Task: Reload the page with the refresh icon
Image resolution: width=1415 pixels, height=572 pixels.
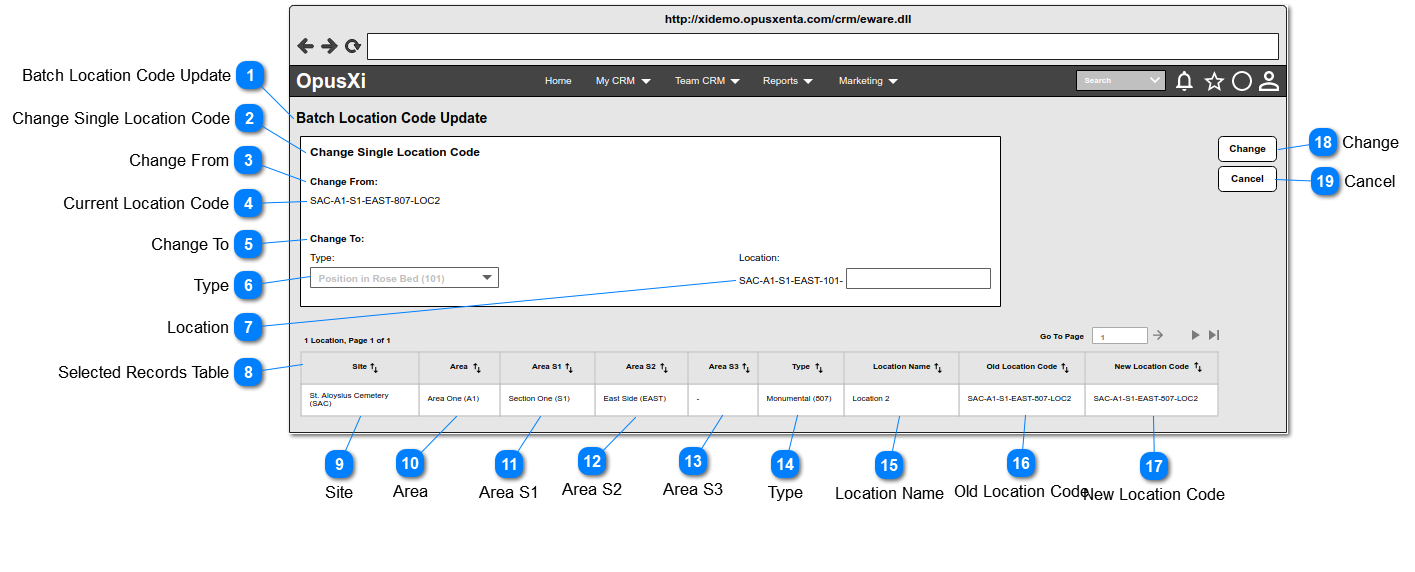Action: pyautogui.click(x=353, y=46)
